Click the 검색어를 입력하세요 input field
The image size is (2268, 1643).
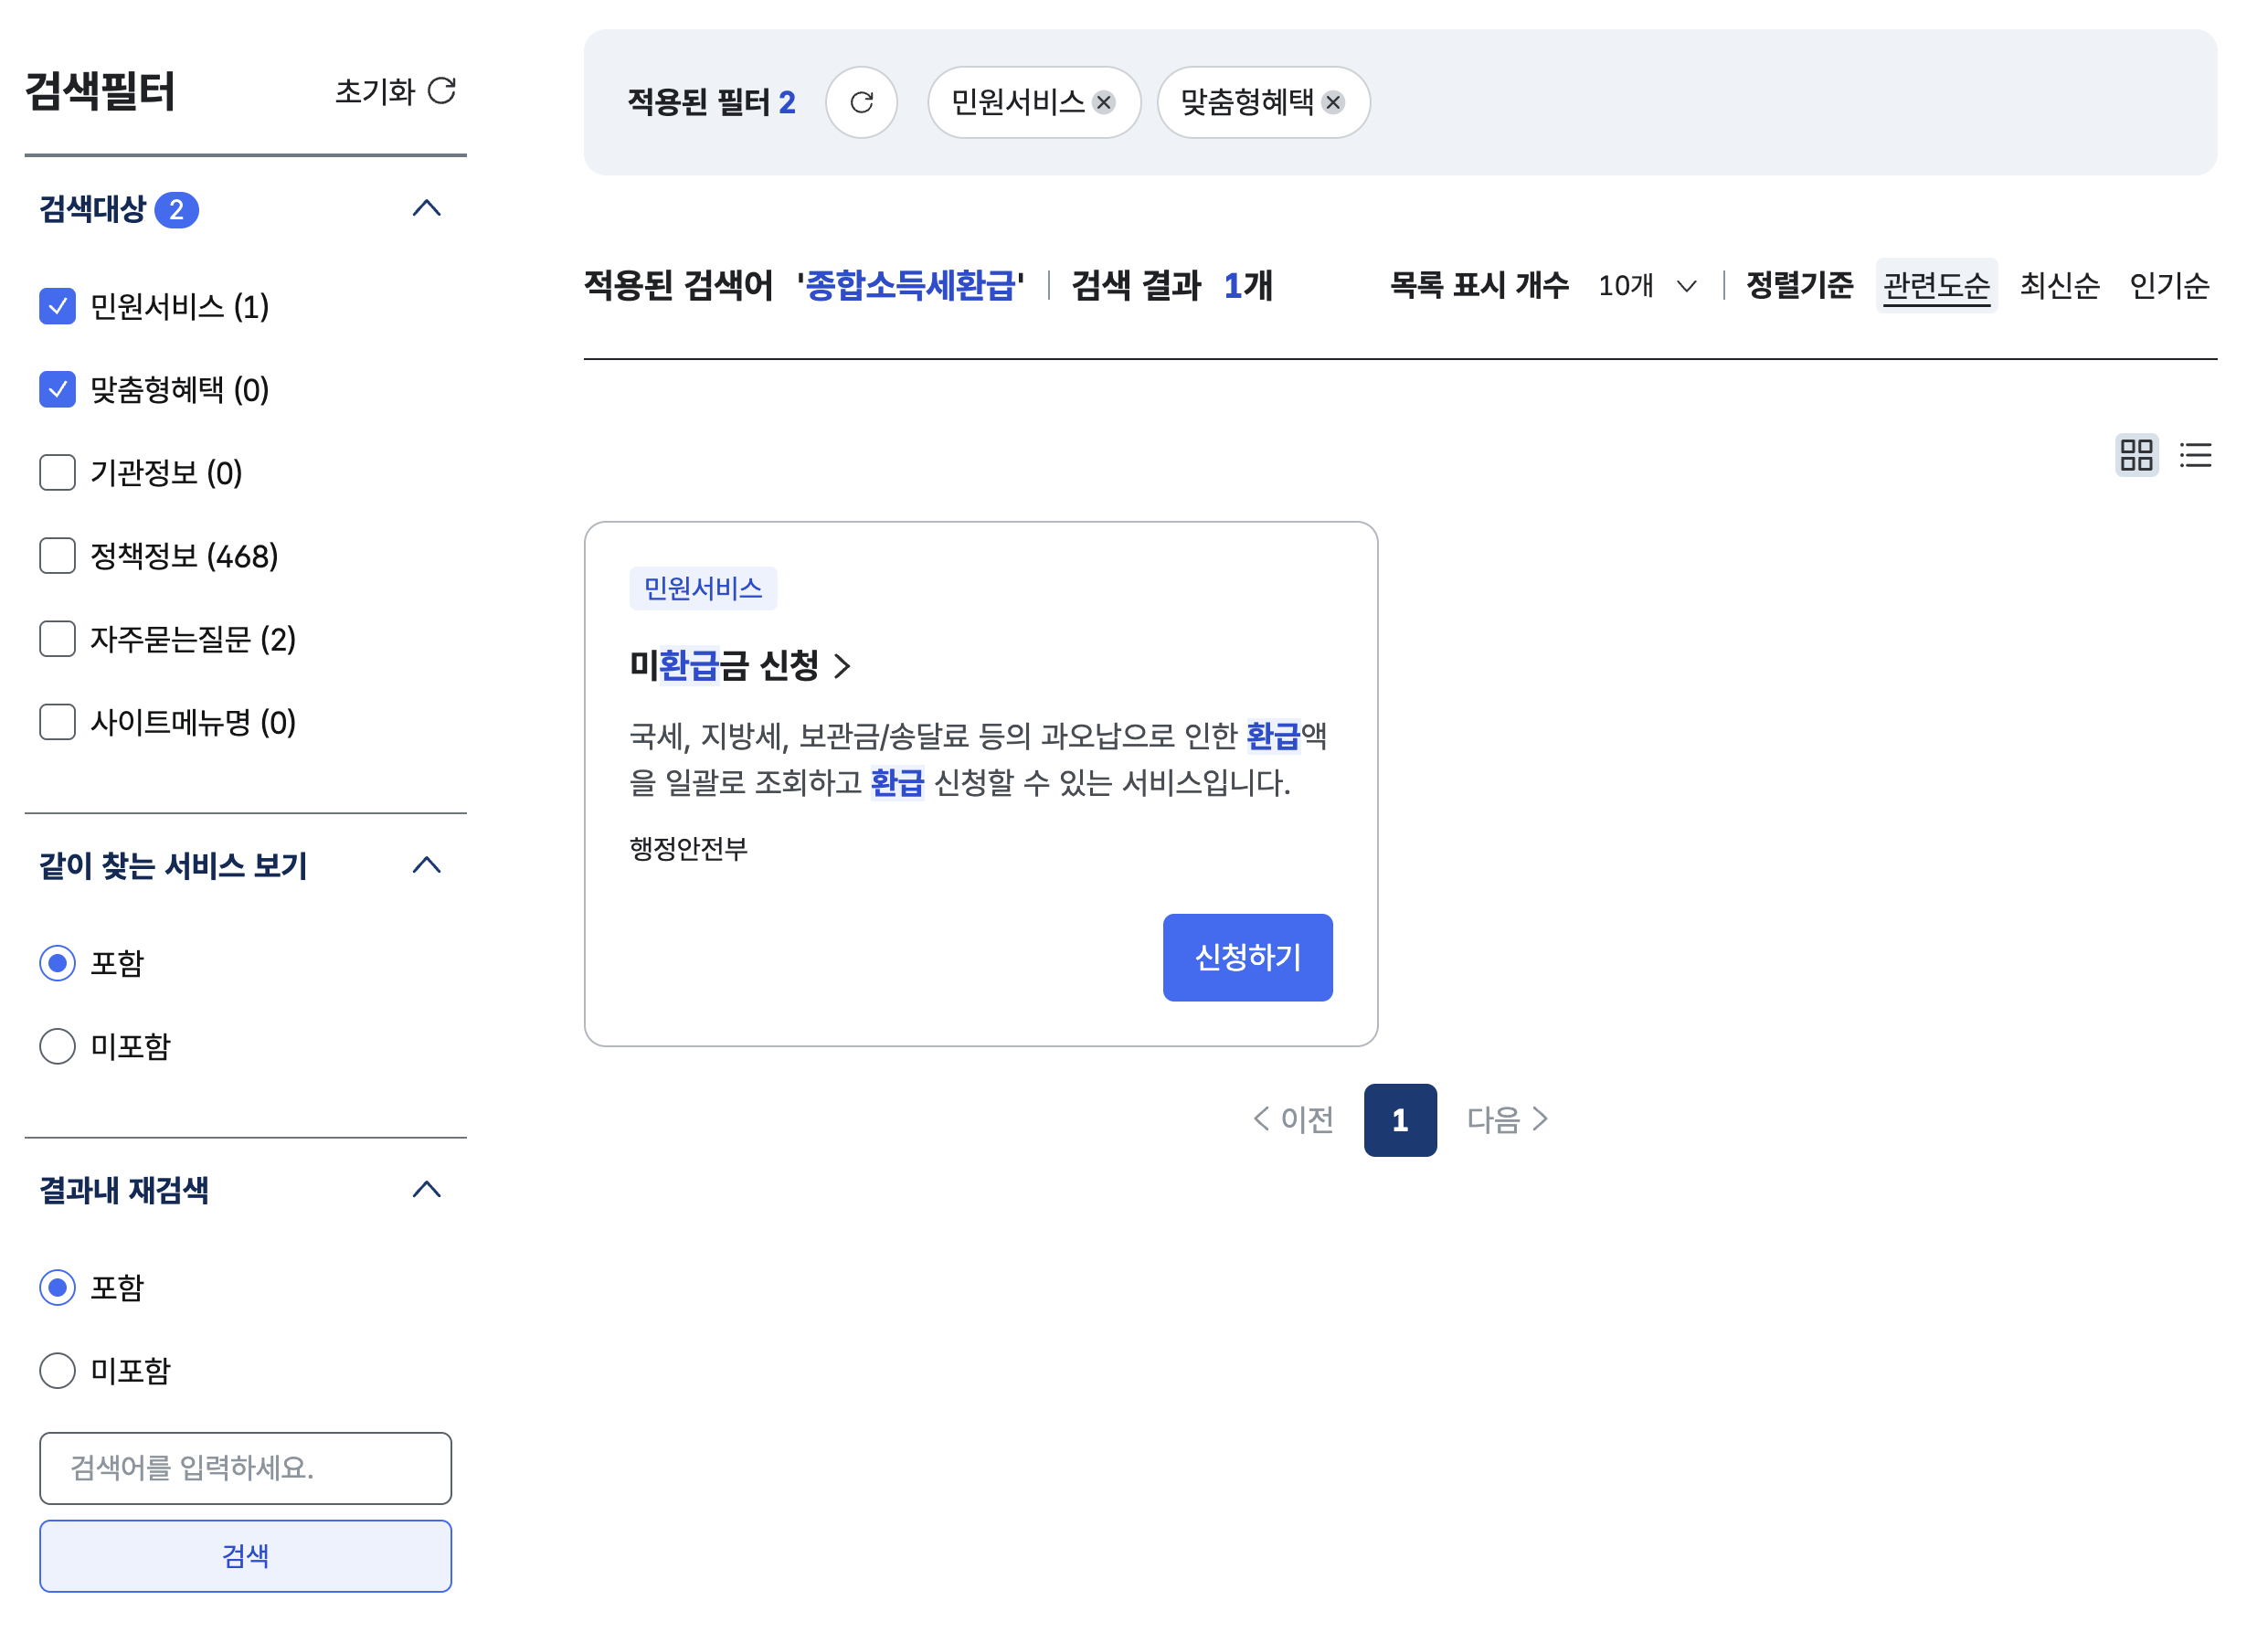point(245,1468)
